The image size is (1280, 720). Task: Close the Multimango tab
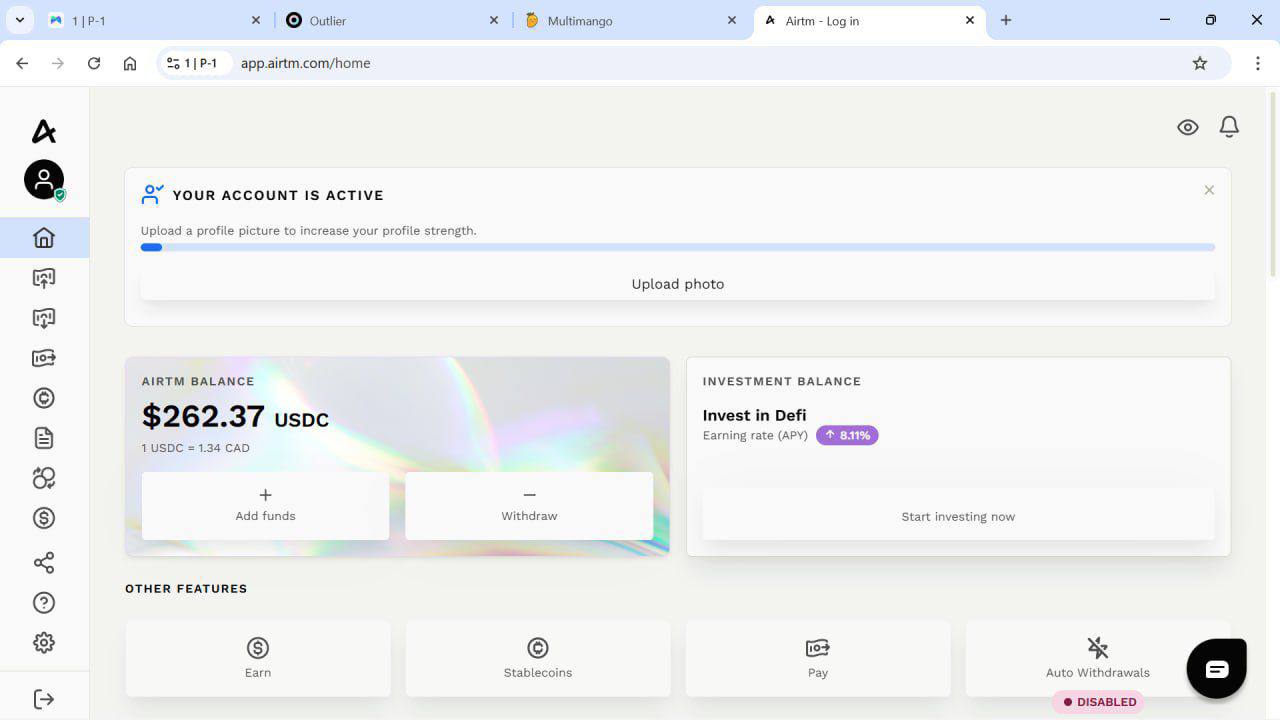coord(732,20)
